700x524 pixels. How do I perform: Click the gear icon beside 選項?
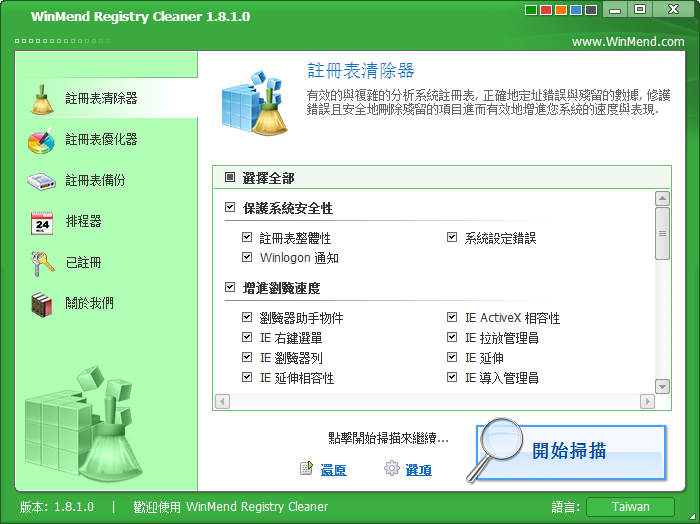point(392,468)
